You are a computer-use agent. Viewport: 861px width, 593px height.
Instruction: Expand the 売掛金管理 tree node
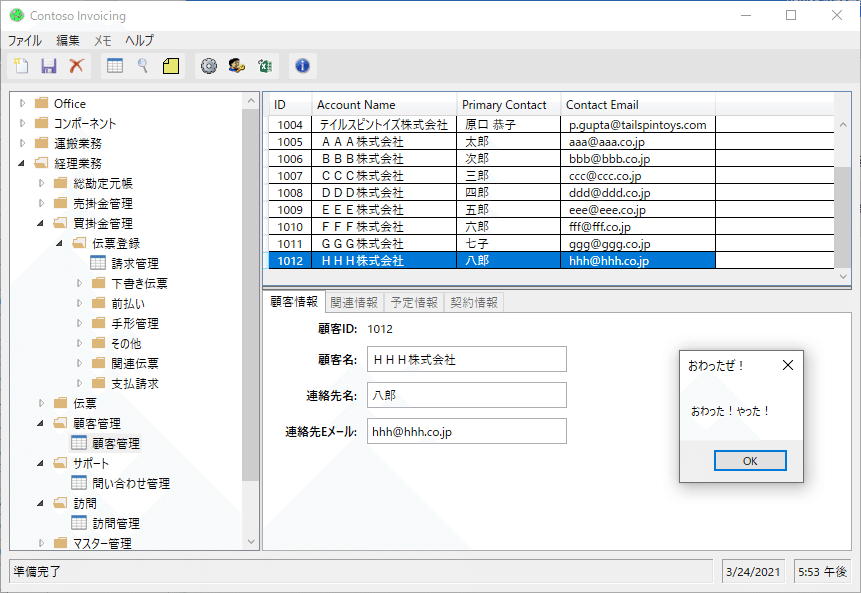point(42,203)
